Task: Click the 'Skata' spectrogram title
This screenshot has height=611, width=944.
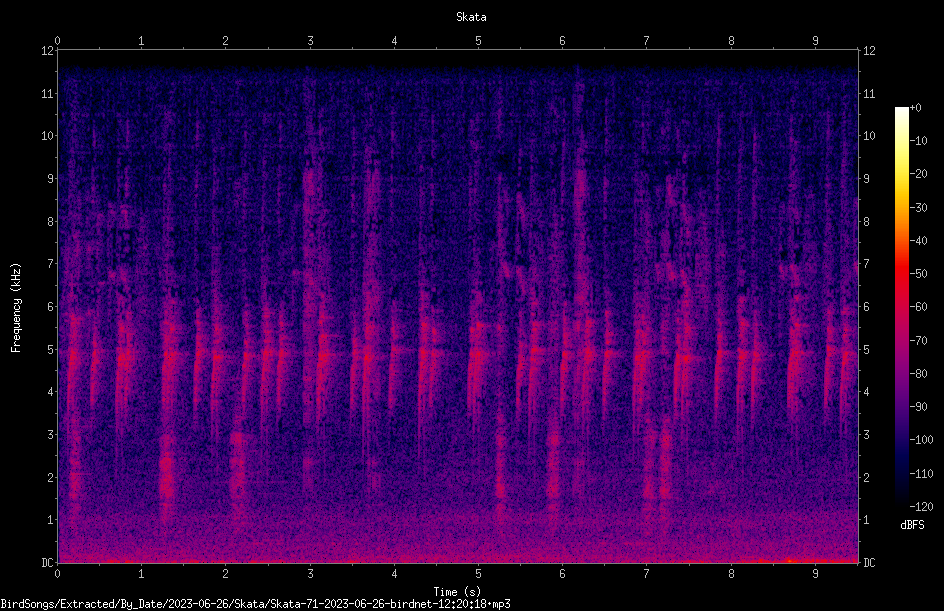Action: point(471,17)
